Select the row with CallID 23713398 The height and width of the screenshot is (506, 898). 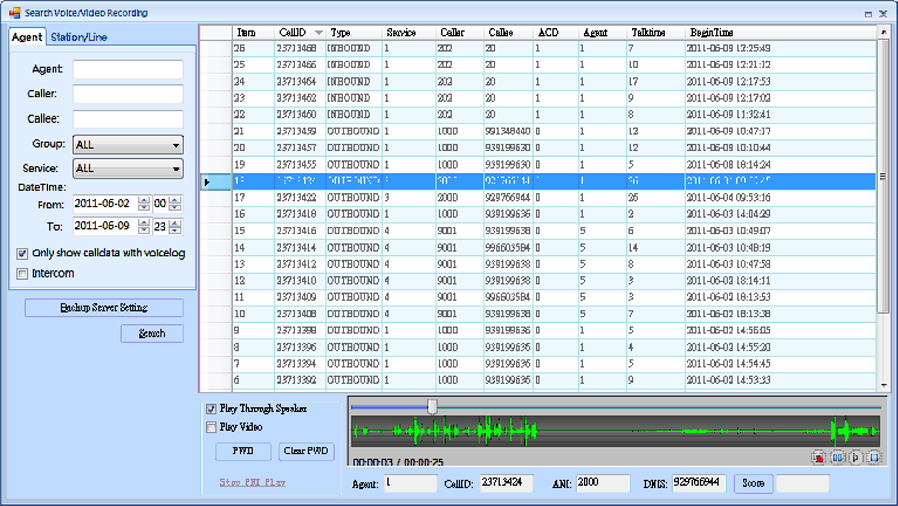538,330
